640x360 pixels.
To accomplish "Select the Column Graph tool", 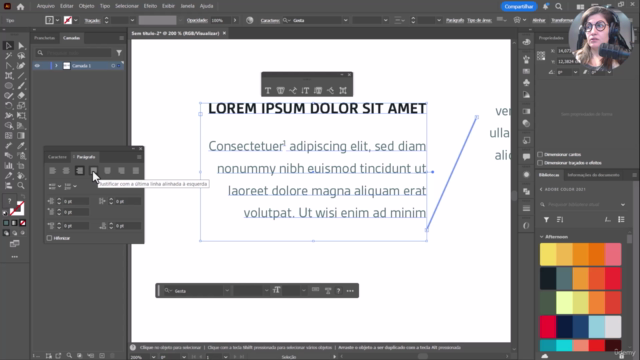I will pos(9,166).
